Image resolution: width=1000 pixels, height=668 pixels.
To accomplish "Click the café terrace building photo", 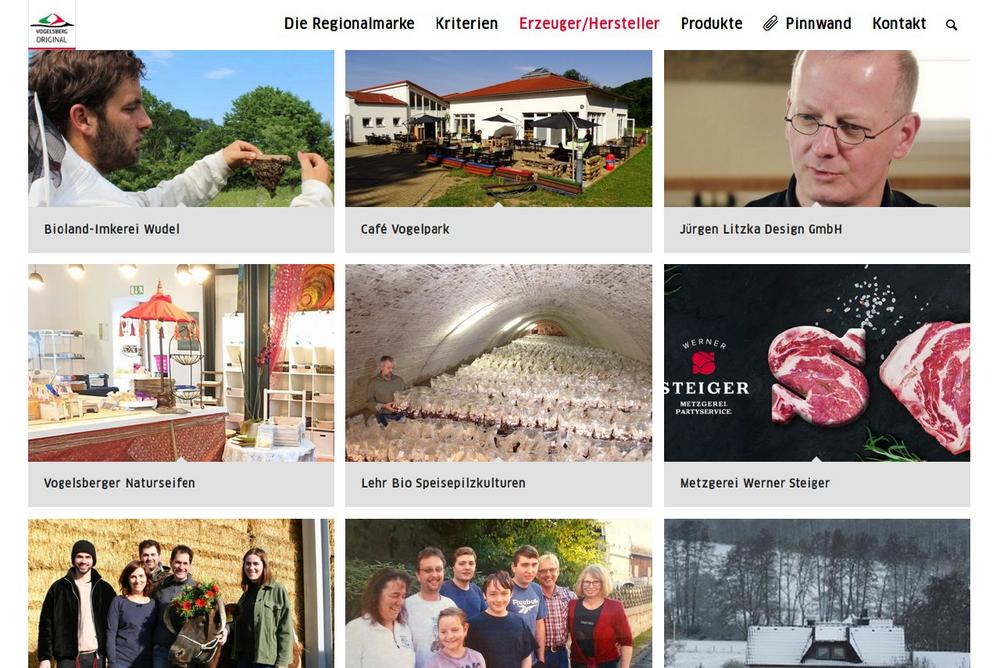I will (x=499, y=128).
